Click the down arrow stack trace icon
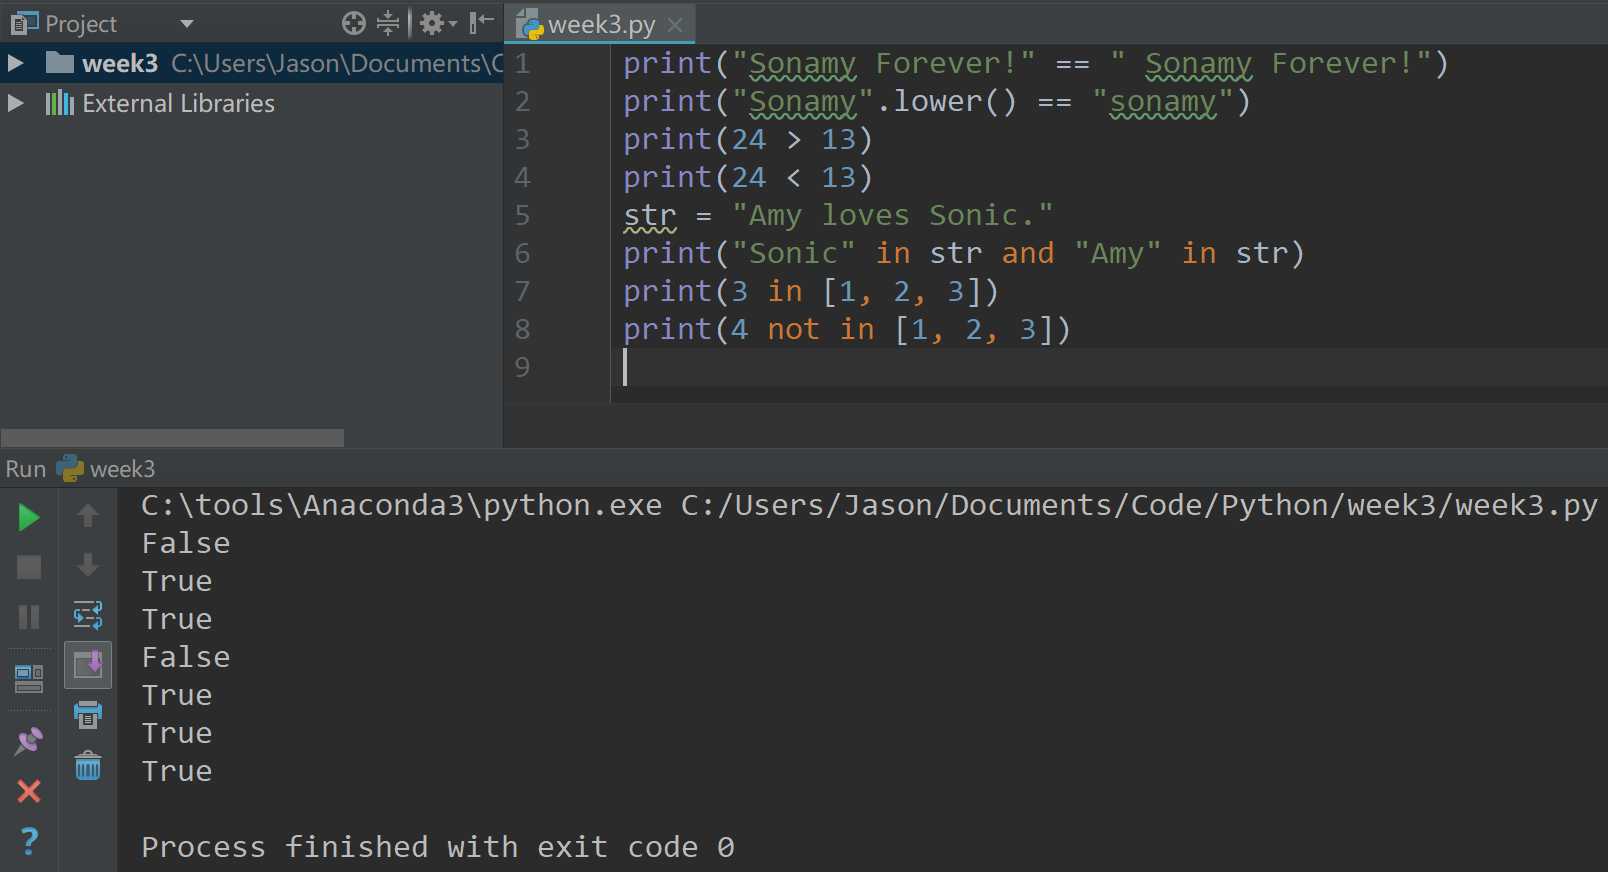 [x=88, y=565]
